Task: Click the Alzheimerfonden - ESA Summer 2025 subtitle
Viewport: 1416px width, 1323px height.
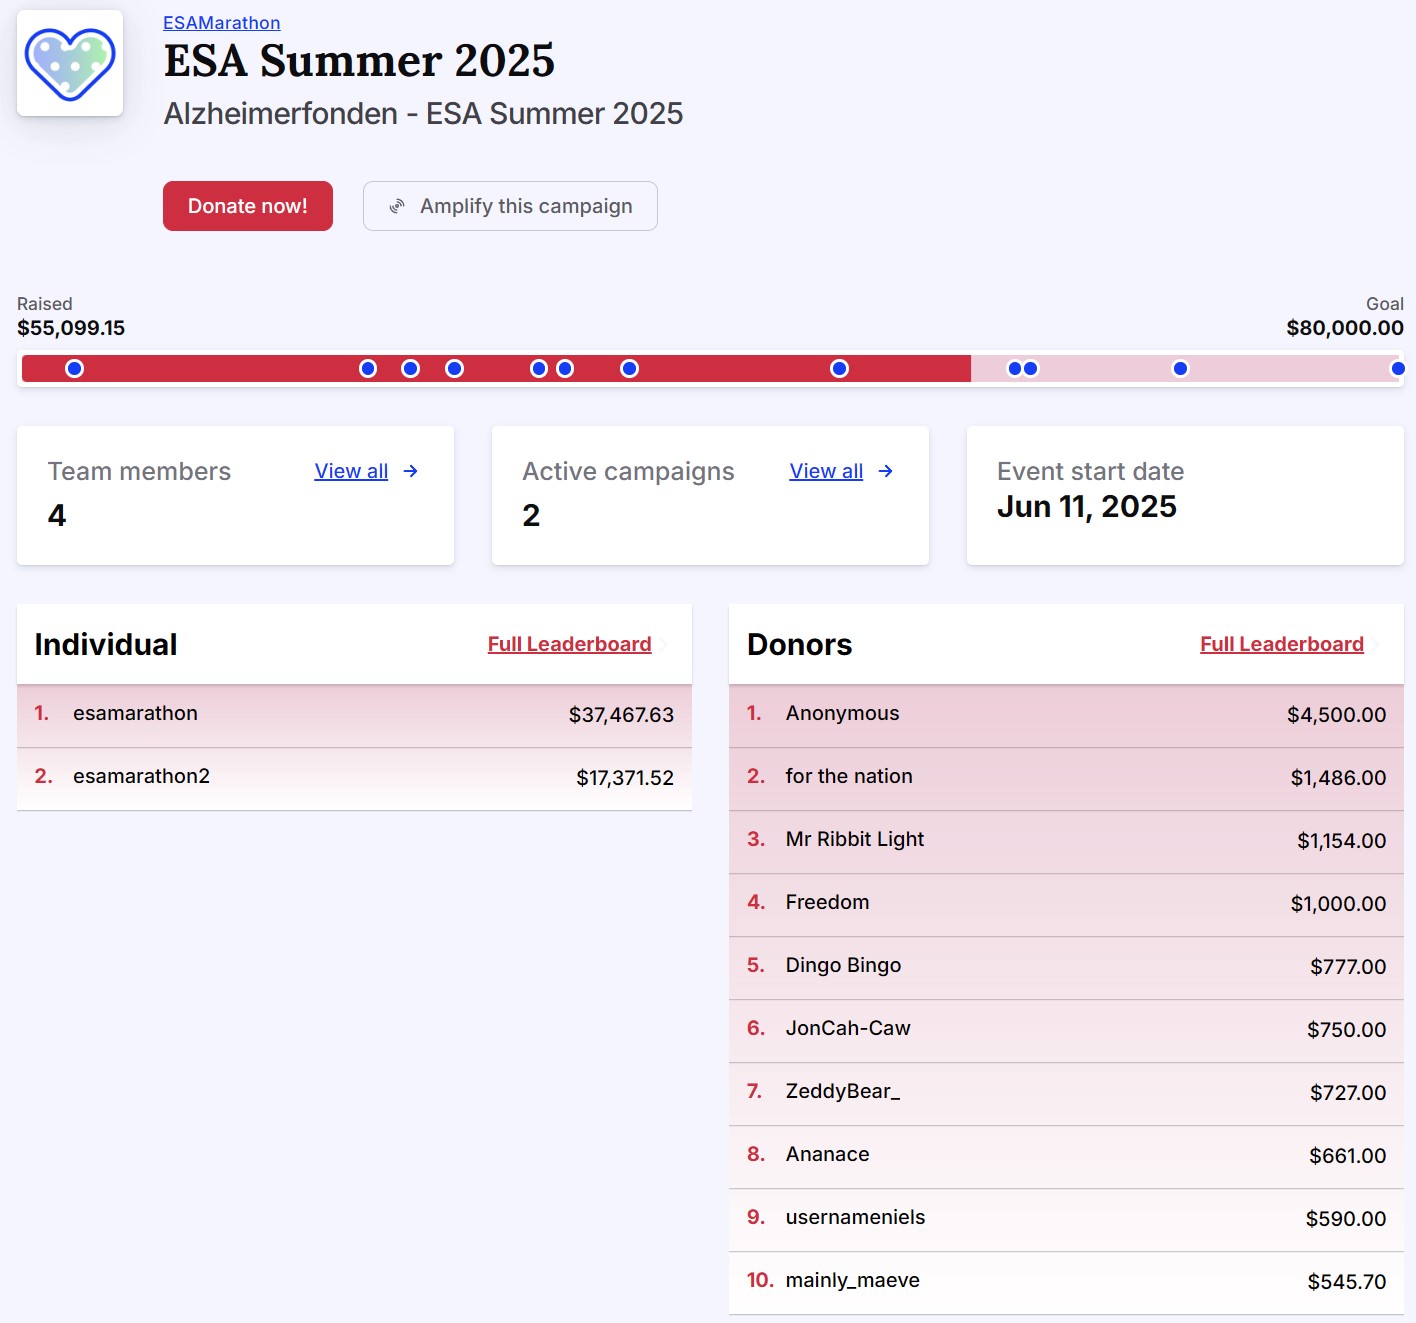Action: 423,114
